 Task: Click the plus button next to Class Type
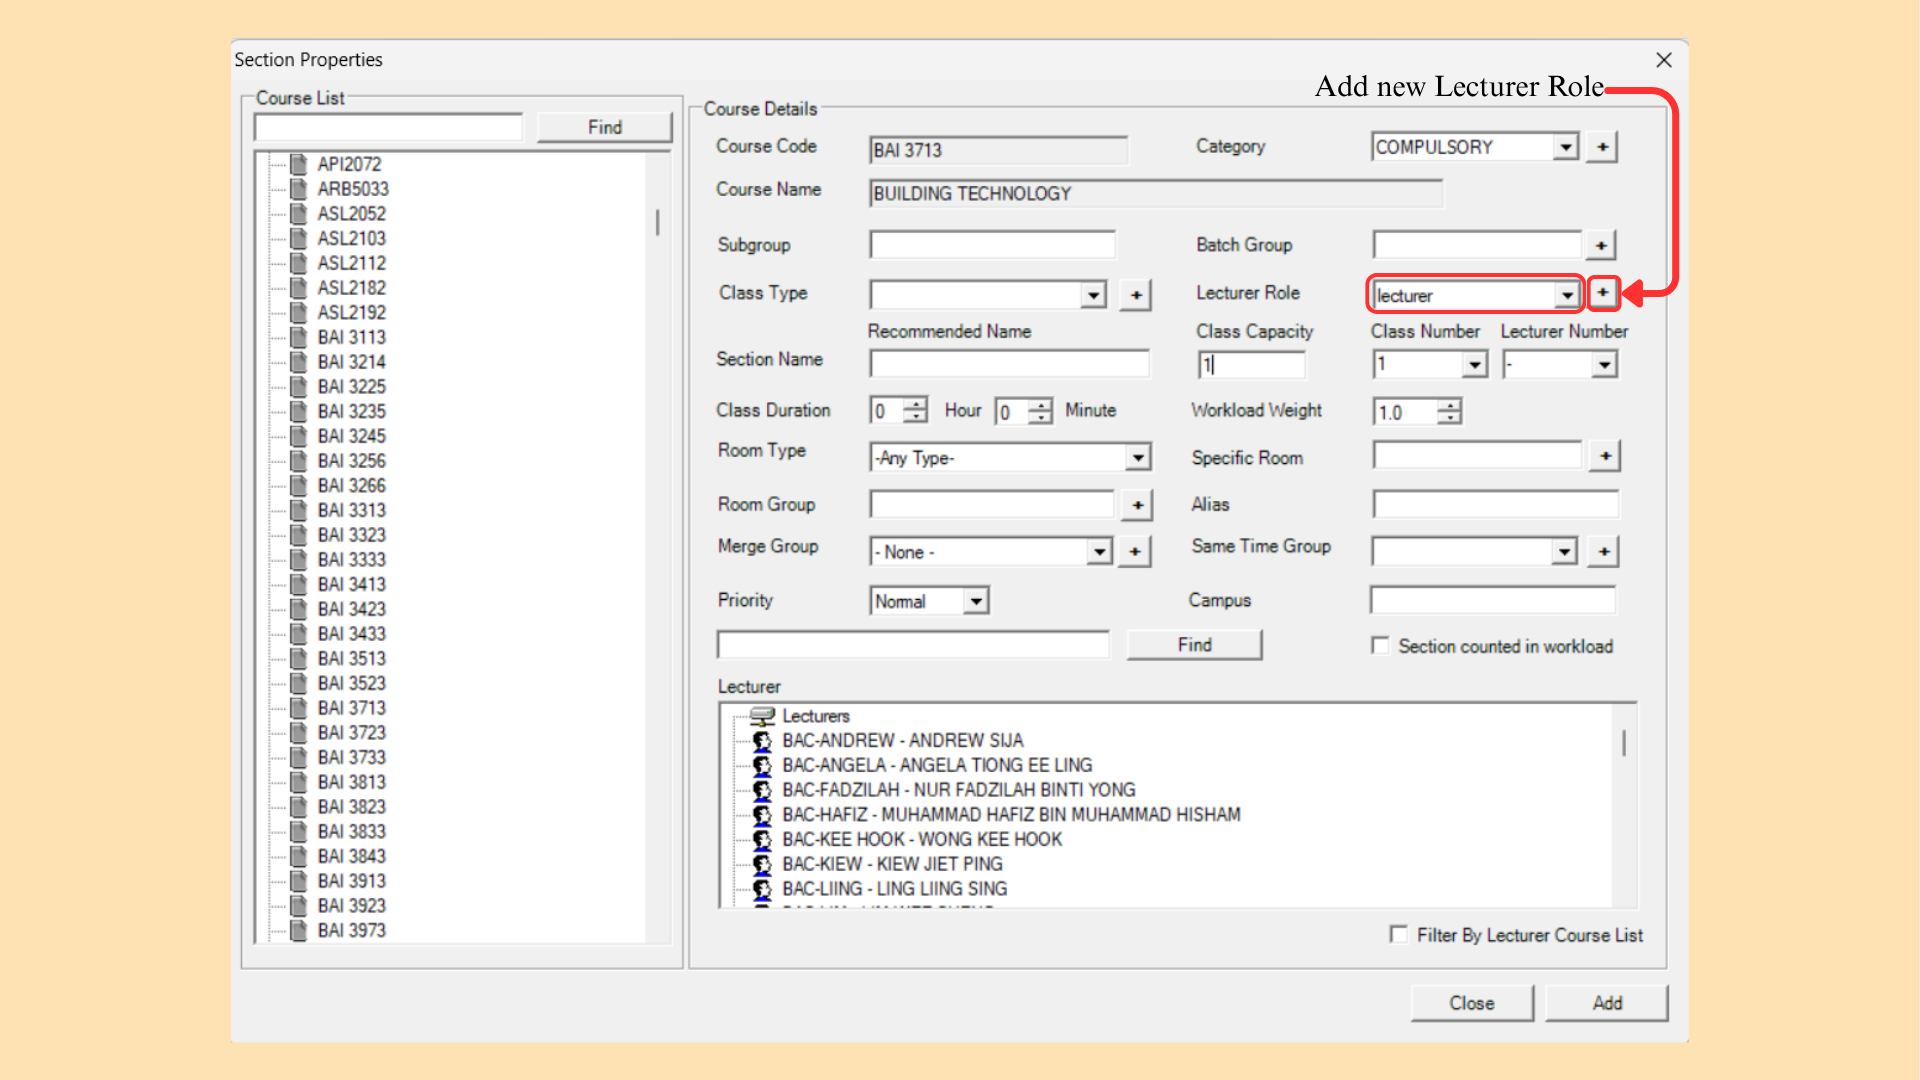click(1136, 295)
